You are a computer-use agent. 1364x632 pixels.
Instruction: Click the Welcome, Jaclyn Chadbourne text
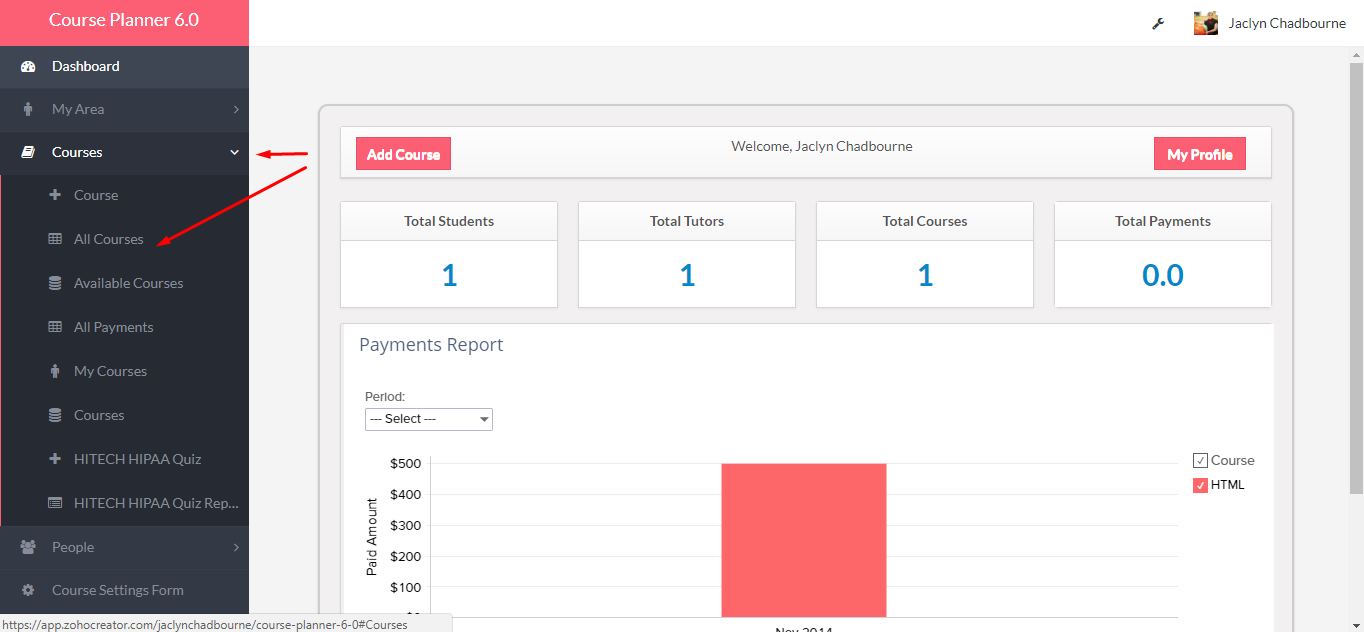(x=822, y=146)
